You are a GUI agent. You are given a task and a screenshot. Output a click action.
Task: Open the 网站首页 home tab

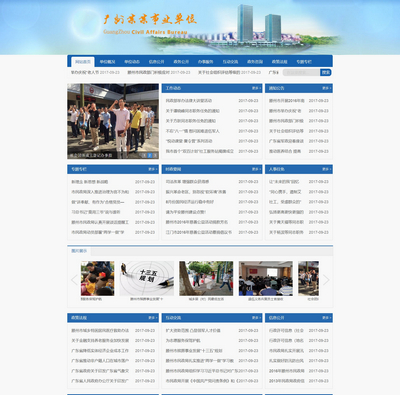point(83,62)
